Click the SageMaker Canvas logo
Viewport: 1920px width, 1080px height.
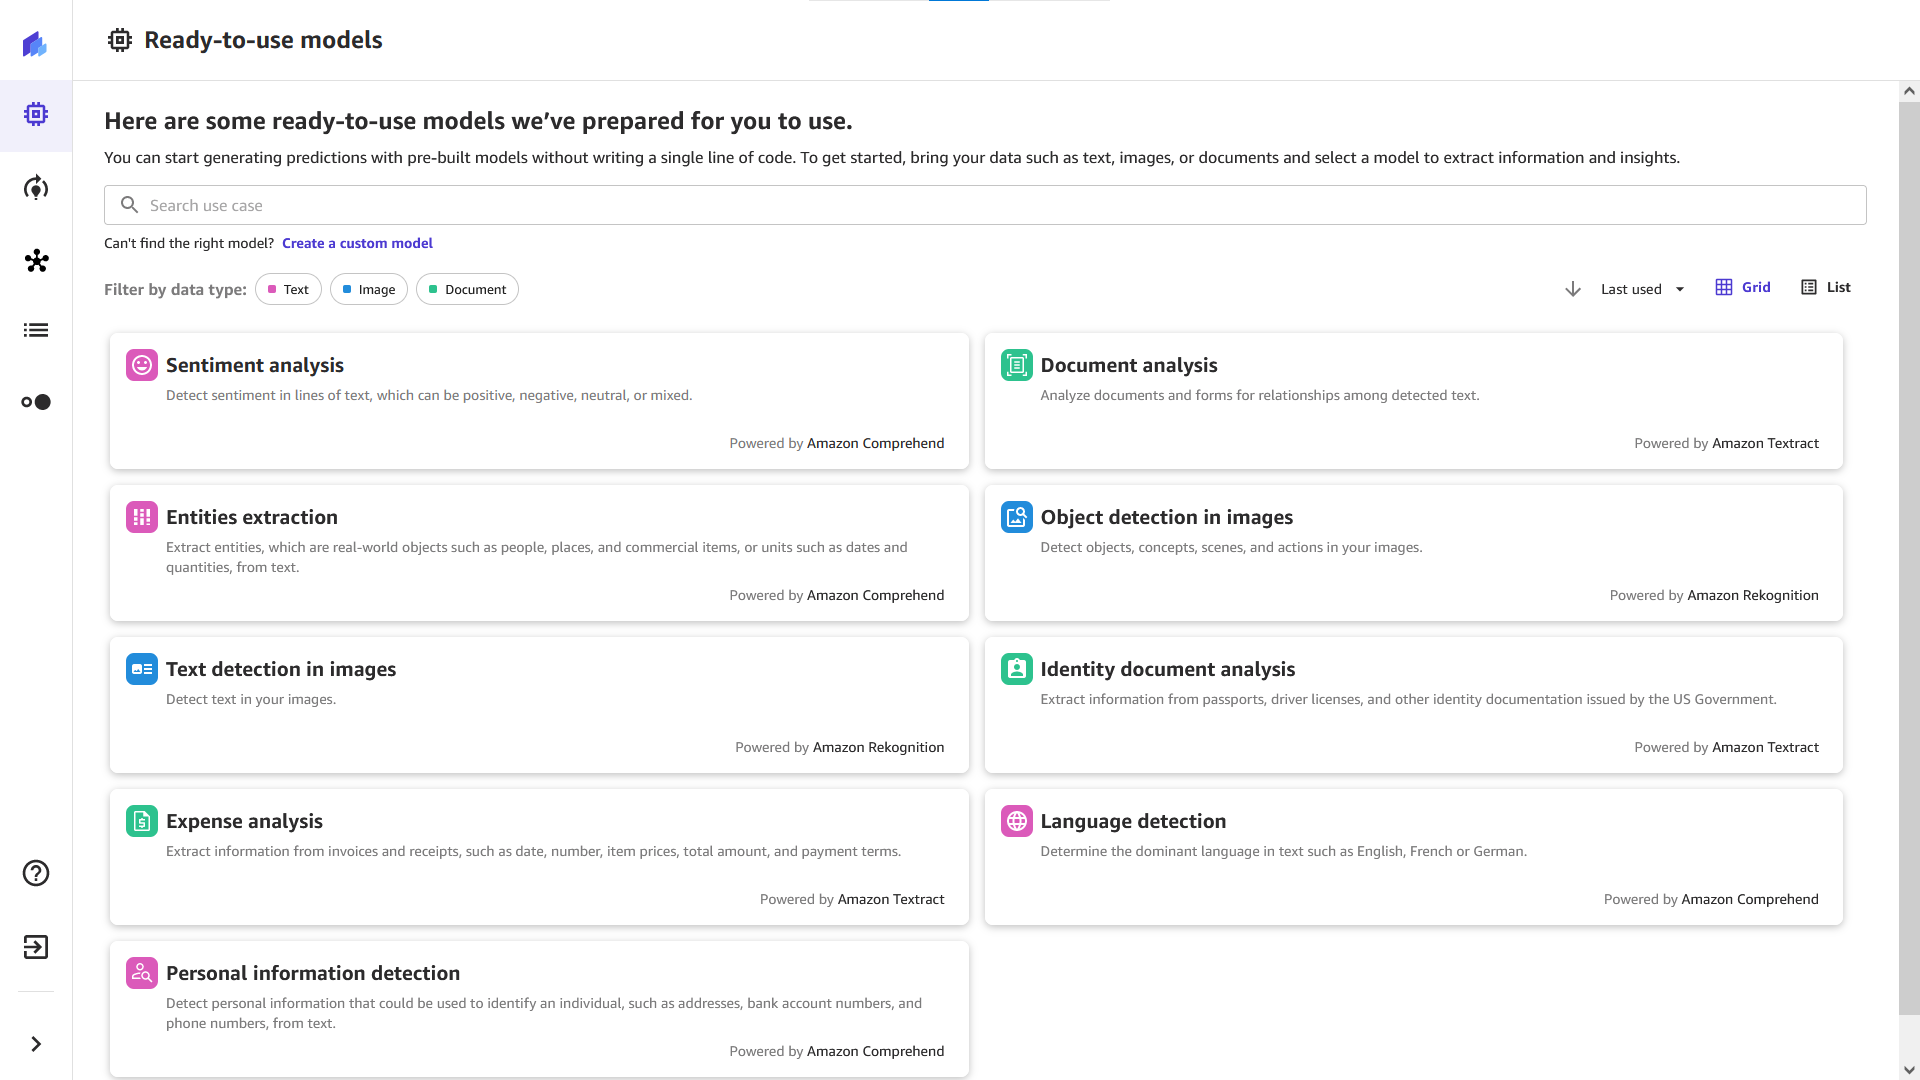coord(36,44)
